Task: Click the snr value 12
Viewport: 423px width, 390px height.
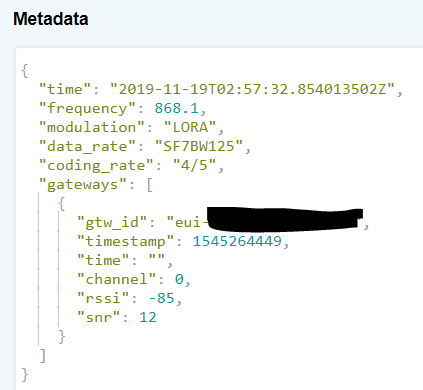Action: pyautogui.click(x=148, y=317)
